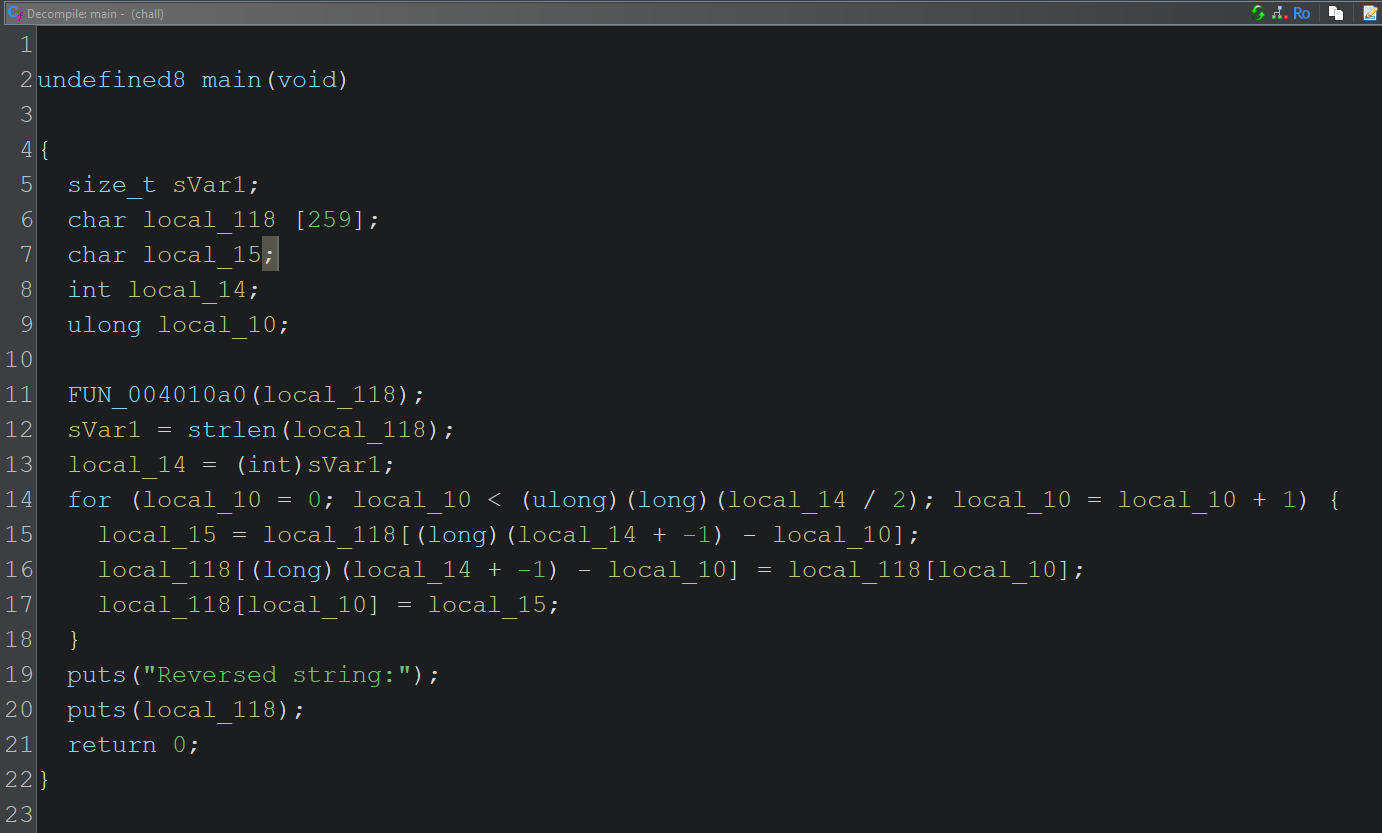This screenshot has width=1382, height=833.
Task: Click the "puts" call on line 19
Action: pyautogui.click(x=97, y=675)
